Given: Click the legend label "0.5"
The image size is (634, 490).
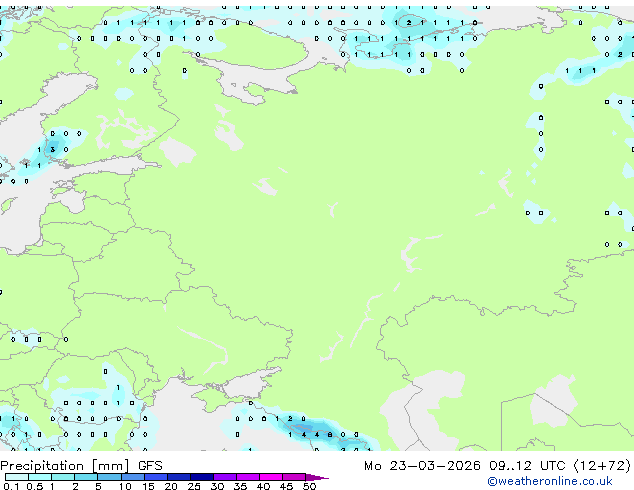Looking at the screenshot, I should click(x=34, y=486).
